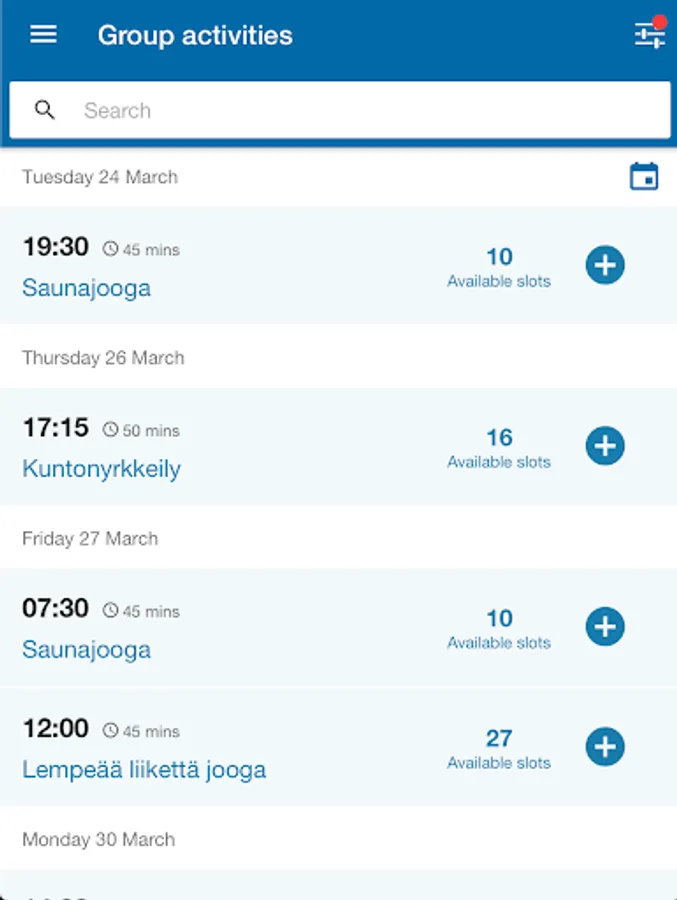677x900 pixels.
Task: Add the Lempeää liikettä jooga booking
Action: pos(605,747)
